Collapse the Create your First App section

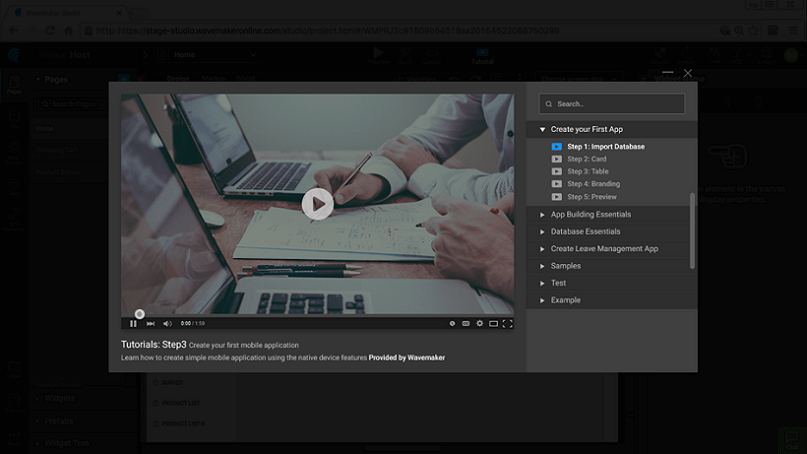(542, 129)
